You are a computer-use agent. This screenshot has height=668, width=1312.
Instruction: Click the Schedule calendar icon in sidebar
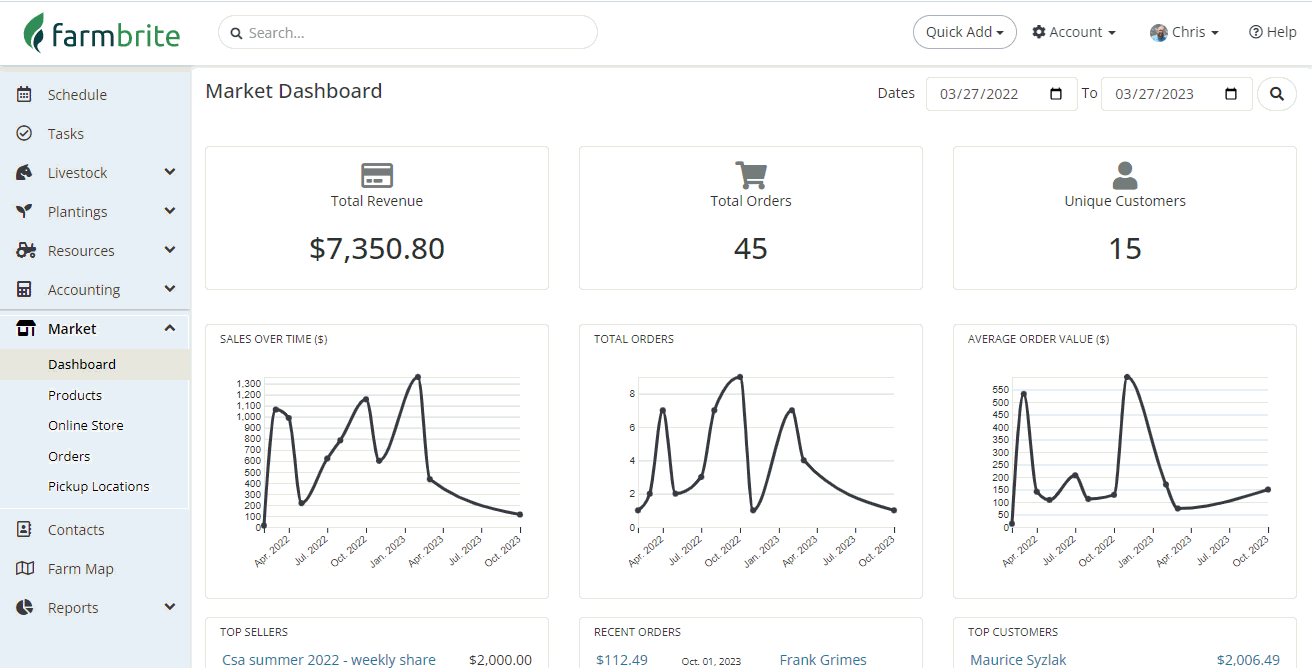pos(25,95)
